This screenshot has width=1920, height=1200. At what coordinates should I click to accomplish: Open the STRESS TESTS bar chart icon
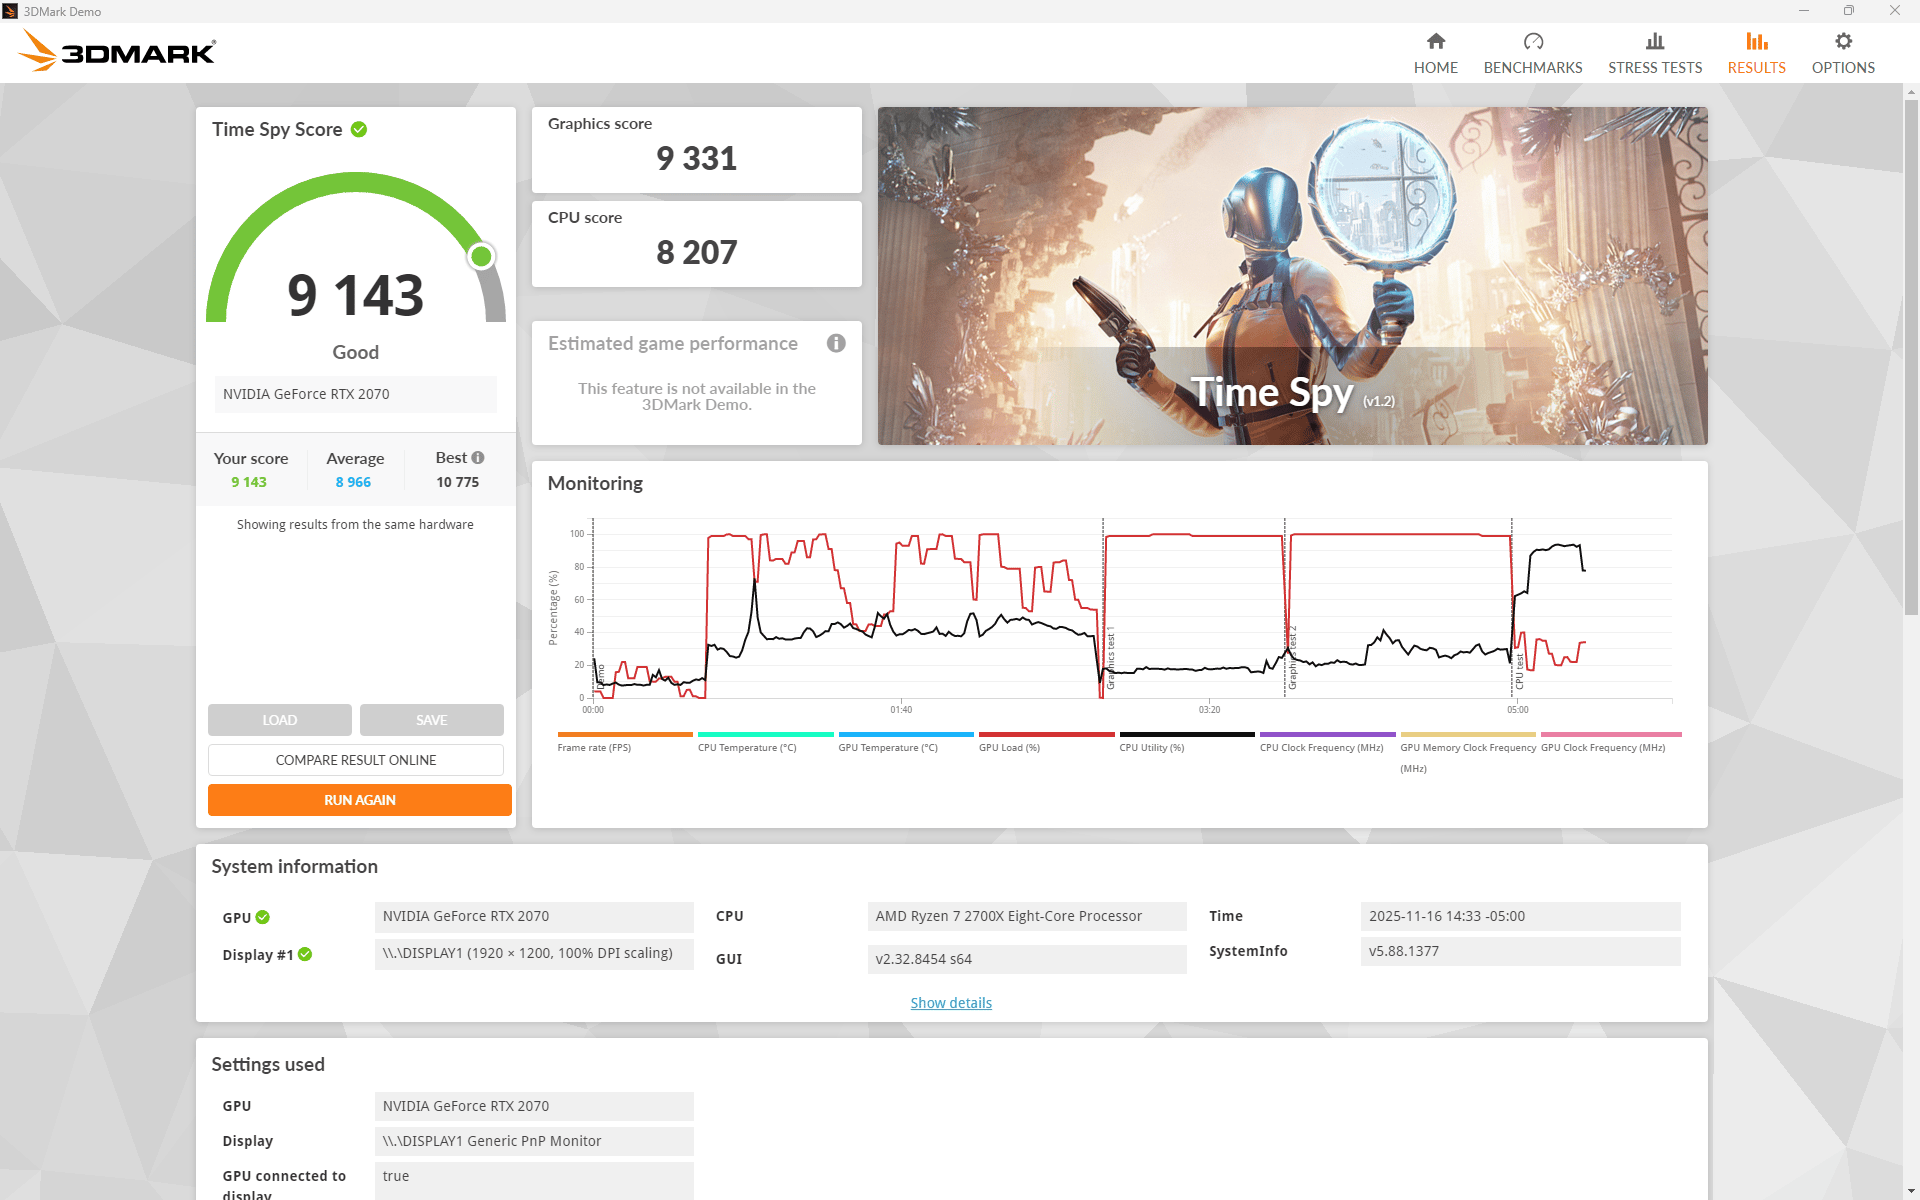(1655, 41)
